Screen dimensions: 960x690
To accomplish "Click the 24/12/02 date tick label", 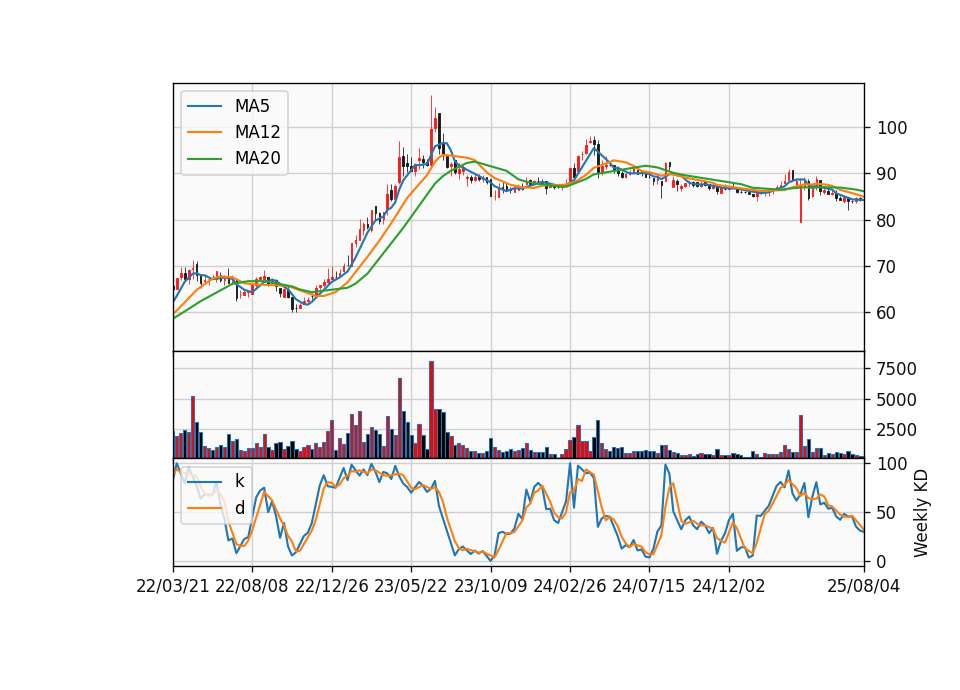I will [x=729, y=586].
